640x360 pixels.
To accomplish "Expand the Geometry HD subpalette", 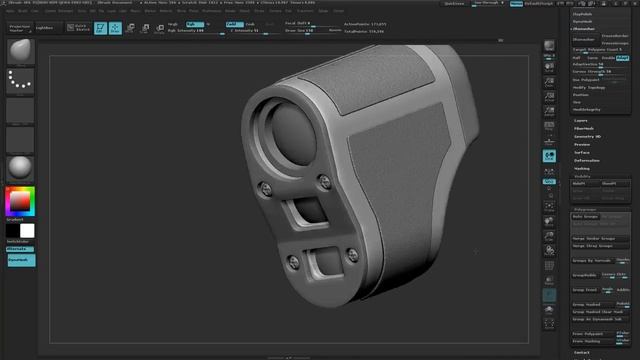I will tap(587, 137).
